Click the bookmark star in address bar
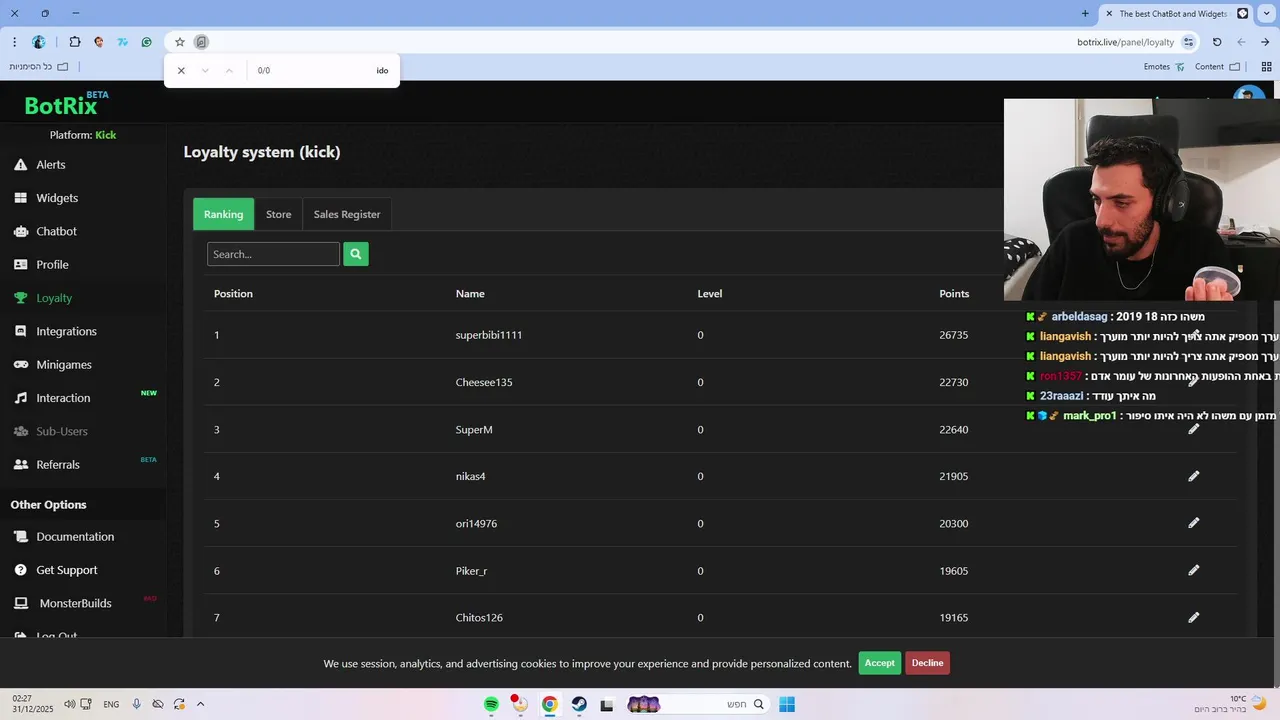 click(180, 42)
